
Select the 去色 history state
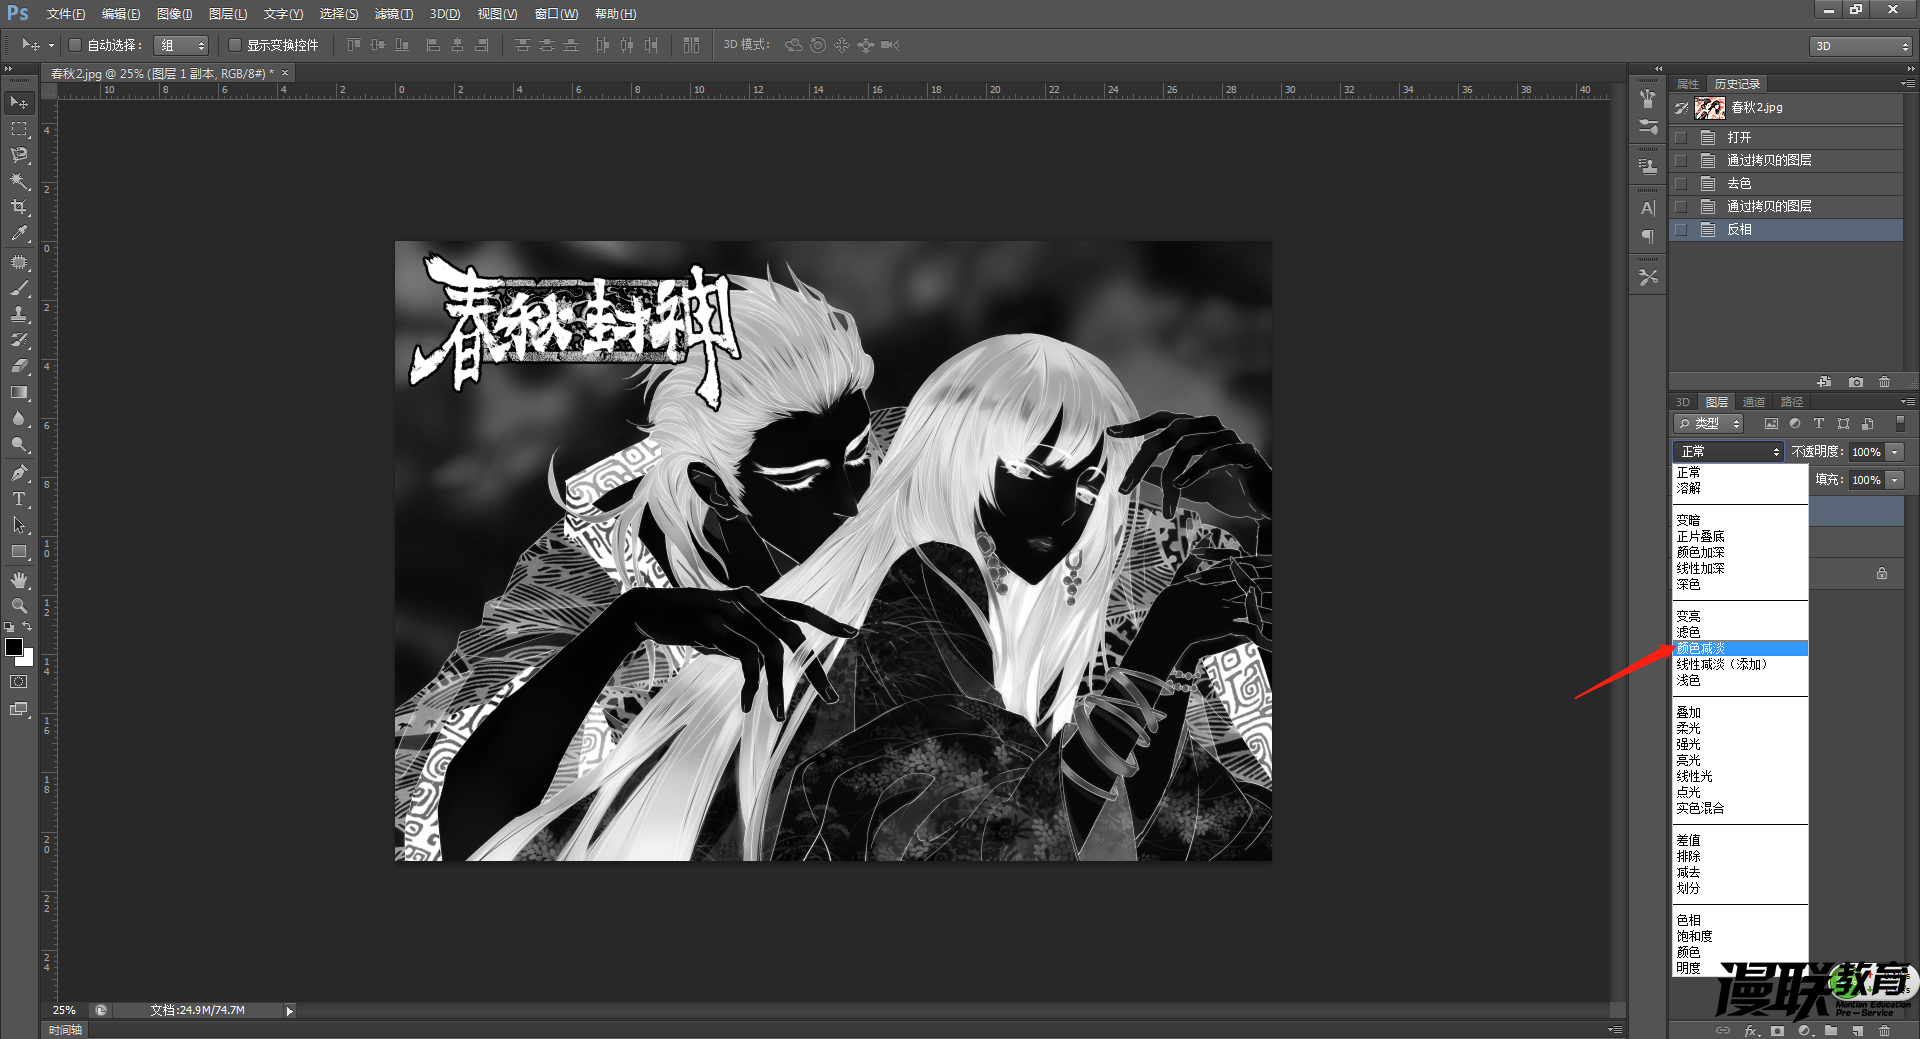point(1786,183)
